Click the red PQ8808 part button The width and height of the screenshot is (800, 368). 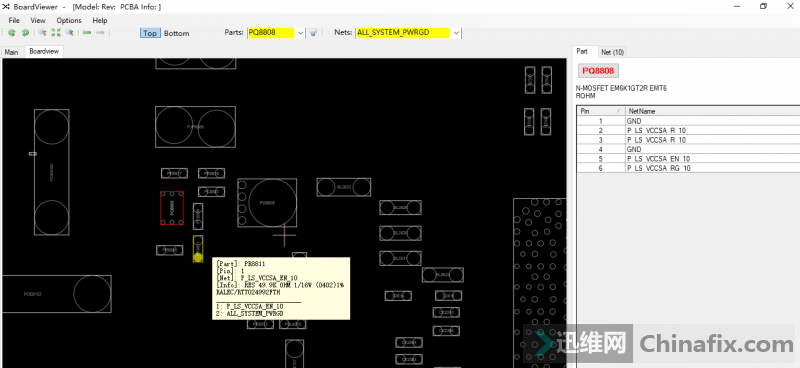tap(598, 71)
